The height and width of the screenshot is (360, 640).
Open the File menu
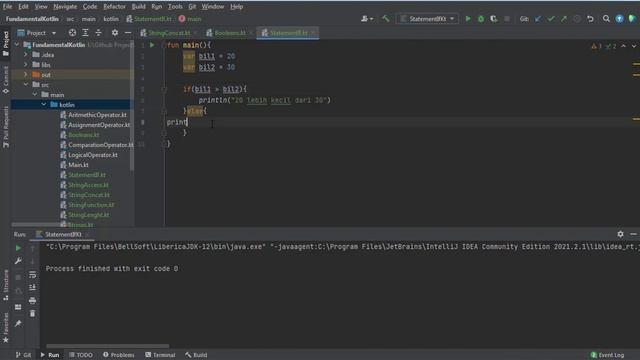coord(7,7)
